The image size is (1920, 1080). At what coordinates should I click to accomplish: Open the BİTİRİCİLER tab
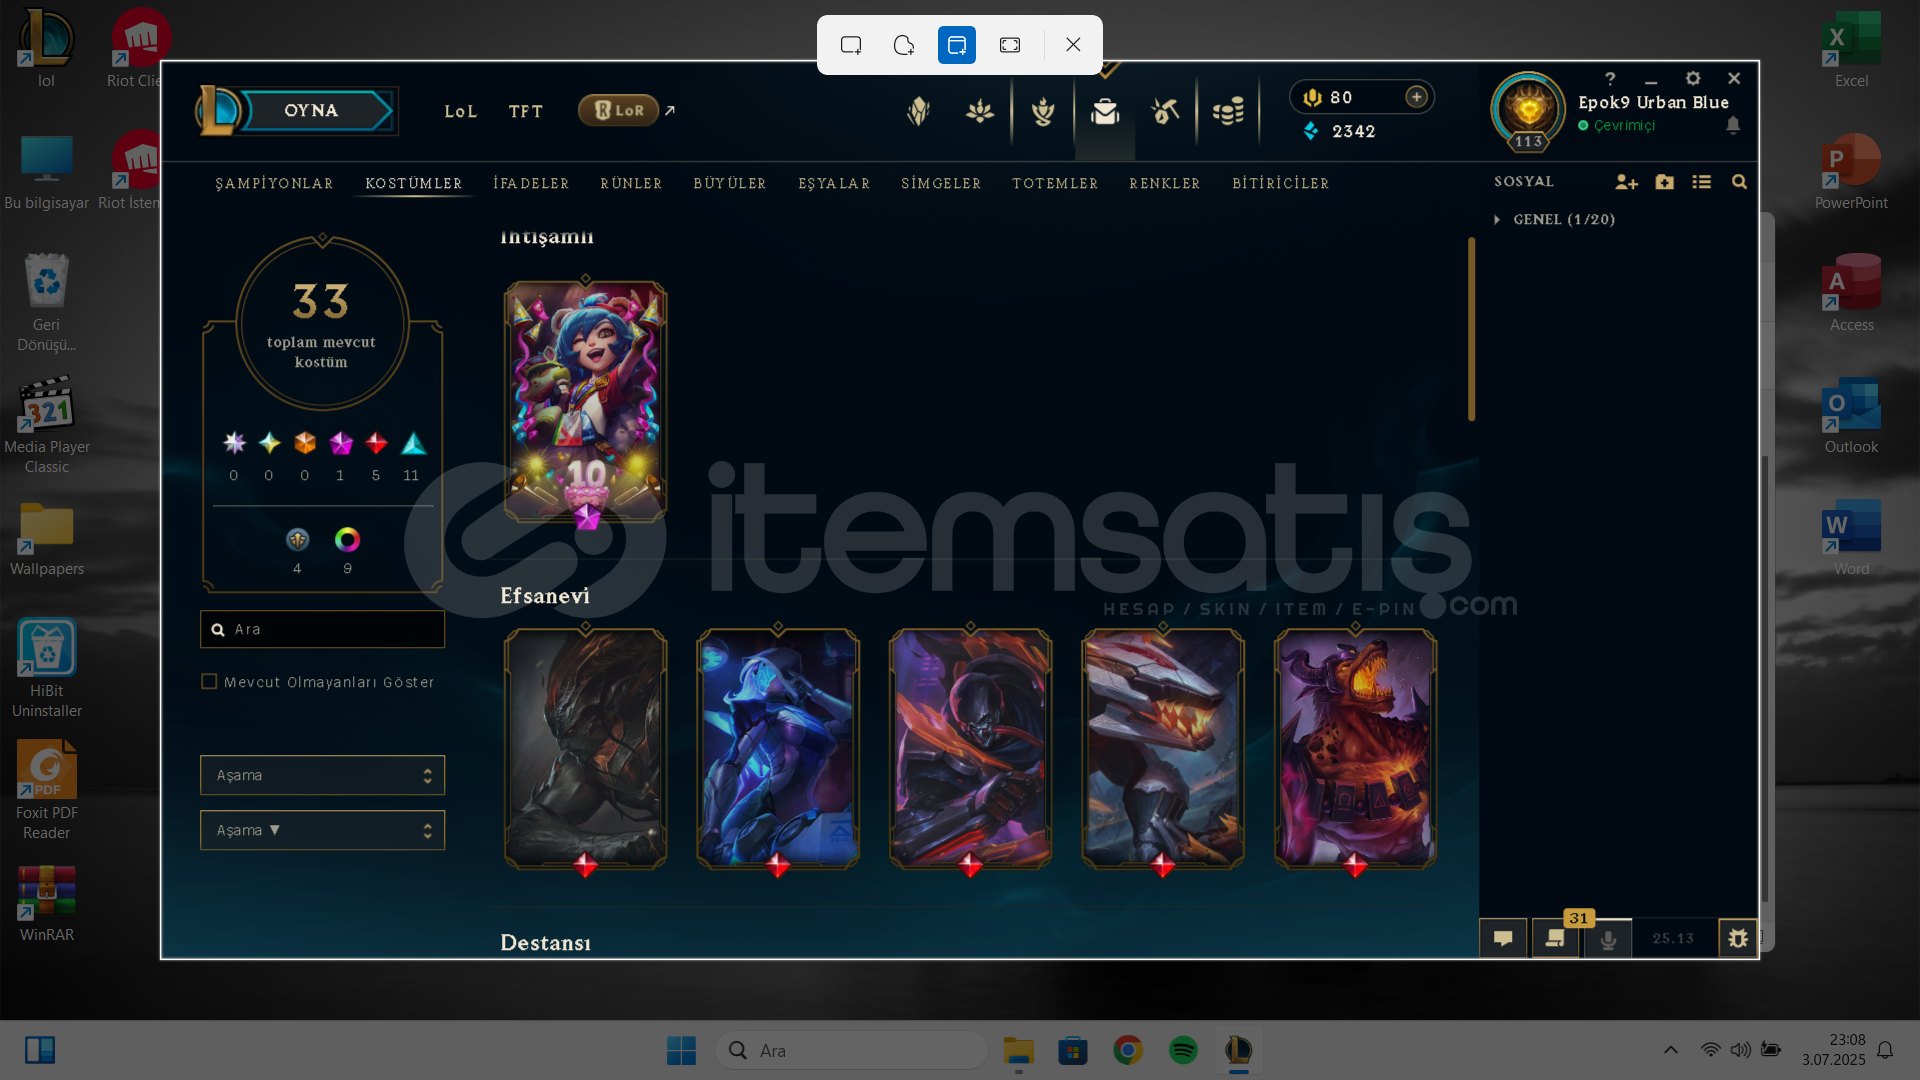click(x=1281, y=183)
